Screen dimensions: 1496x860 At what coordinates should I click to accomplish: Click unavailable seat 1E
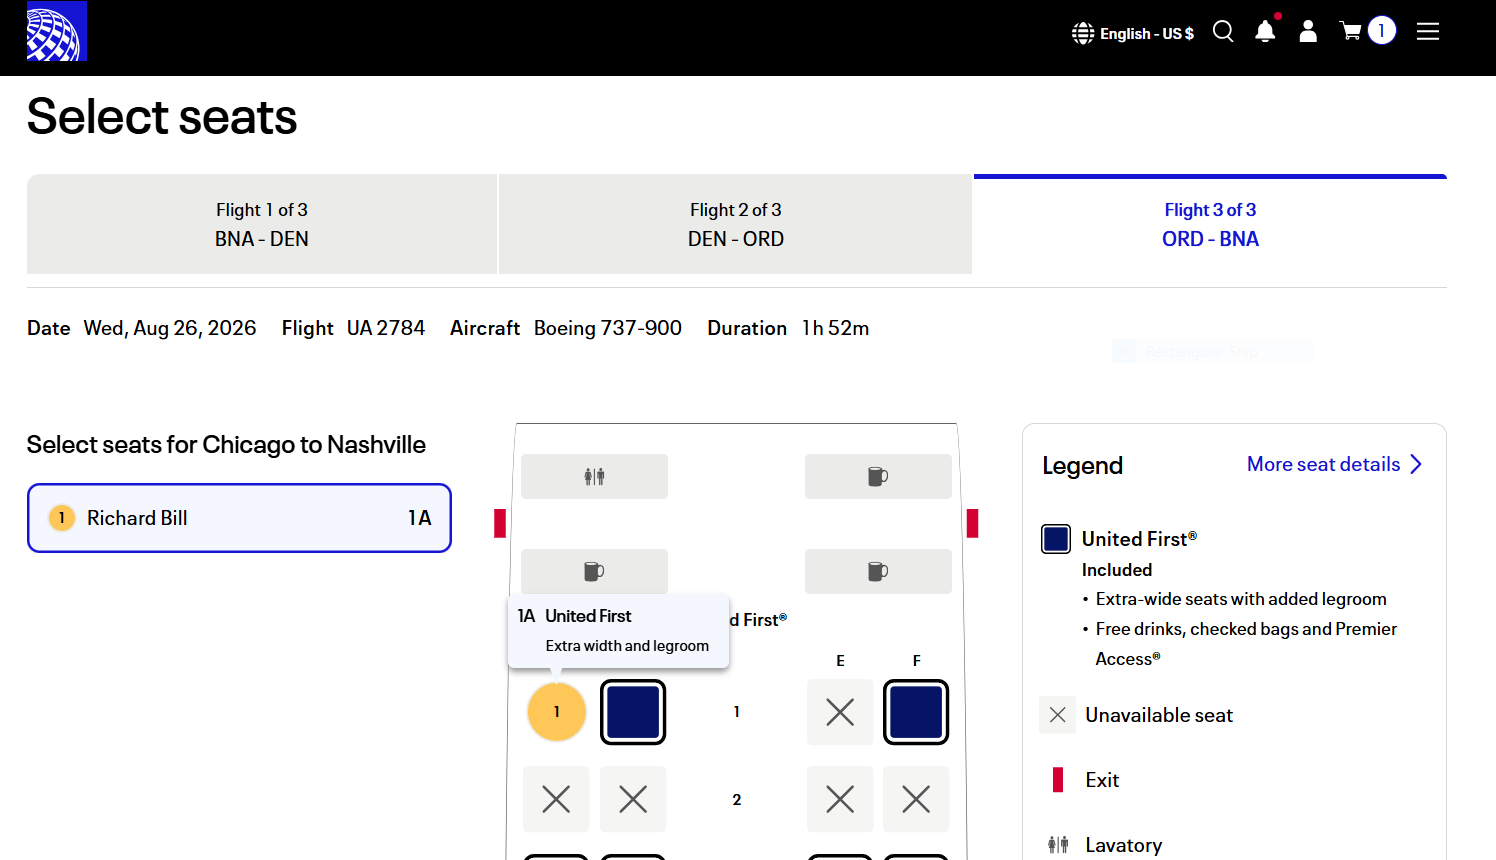coord(840,712)
